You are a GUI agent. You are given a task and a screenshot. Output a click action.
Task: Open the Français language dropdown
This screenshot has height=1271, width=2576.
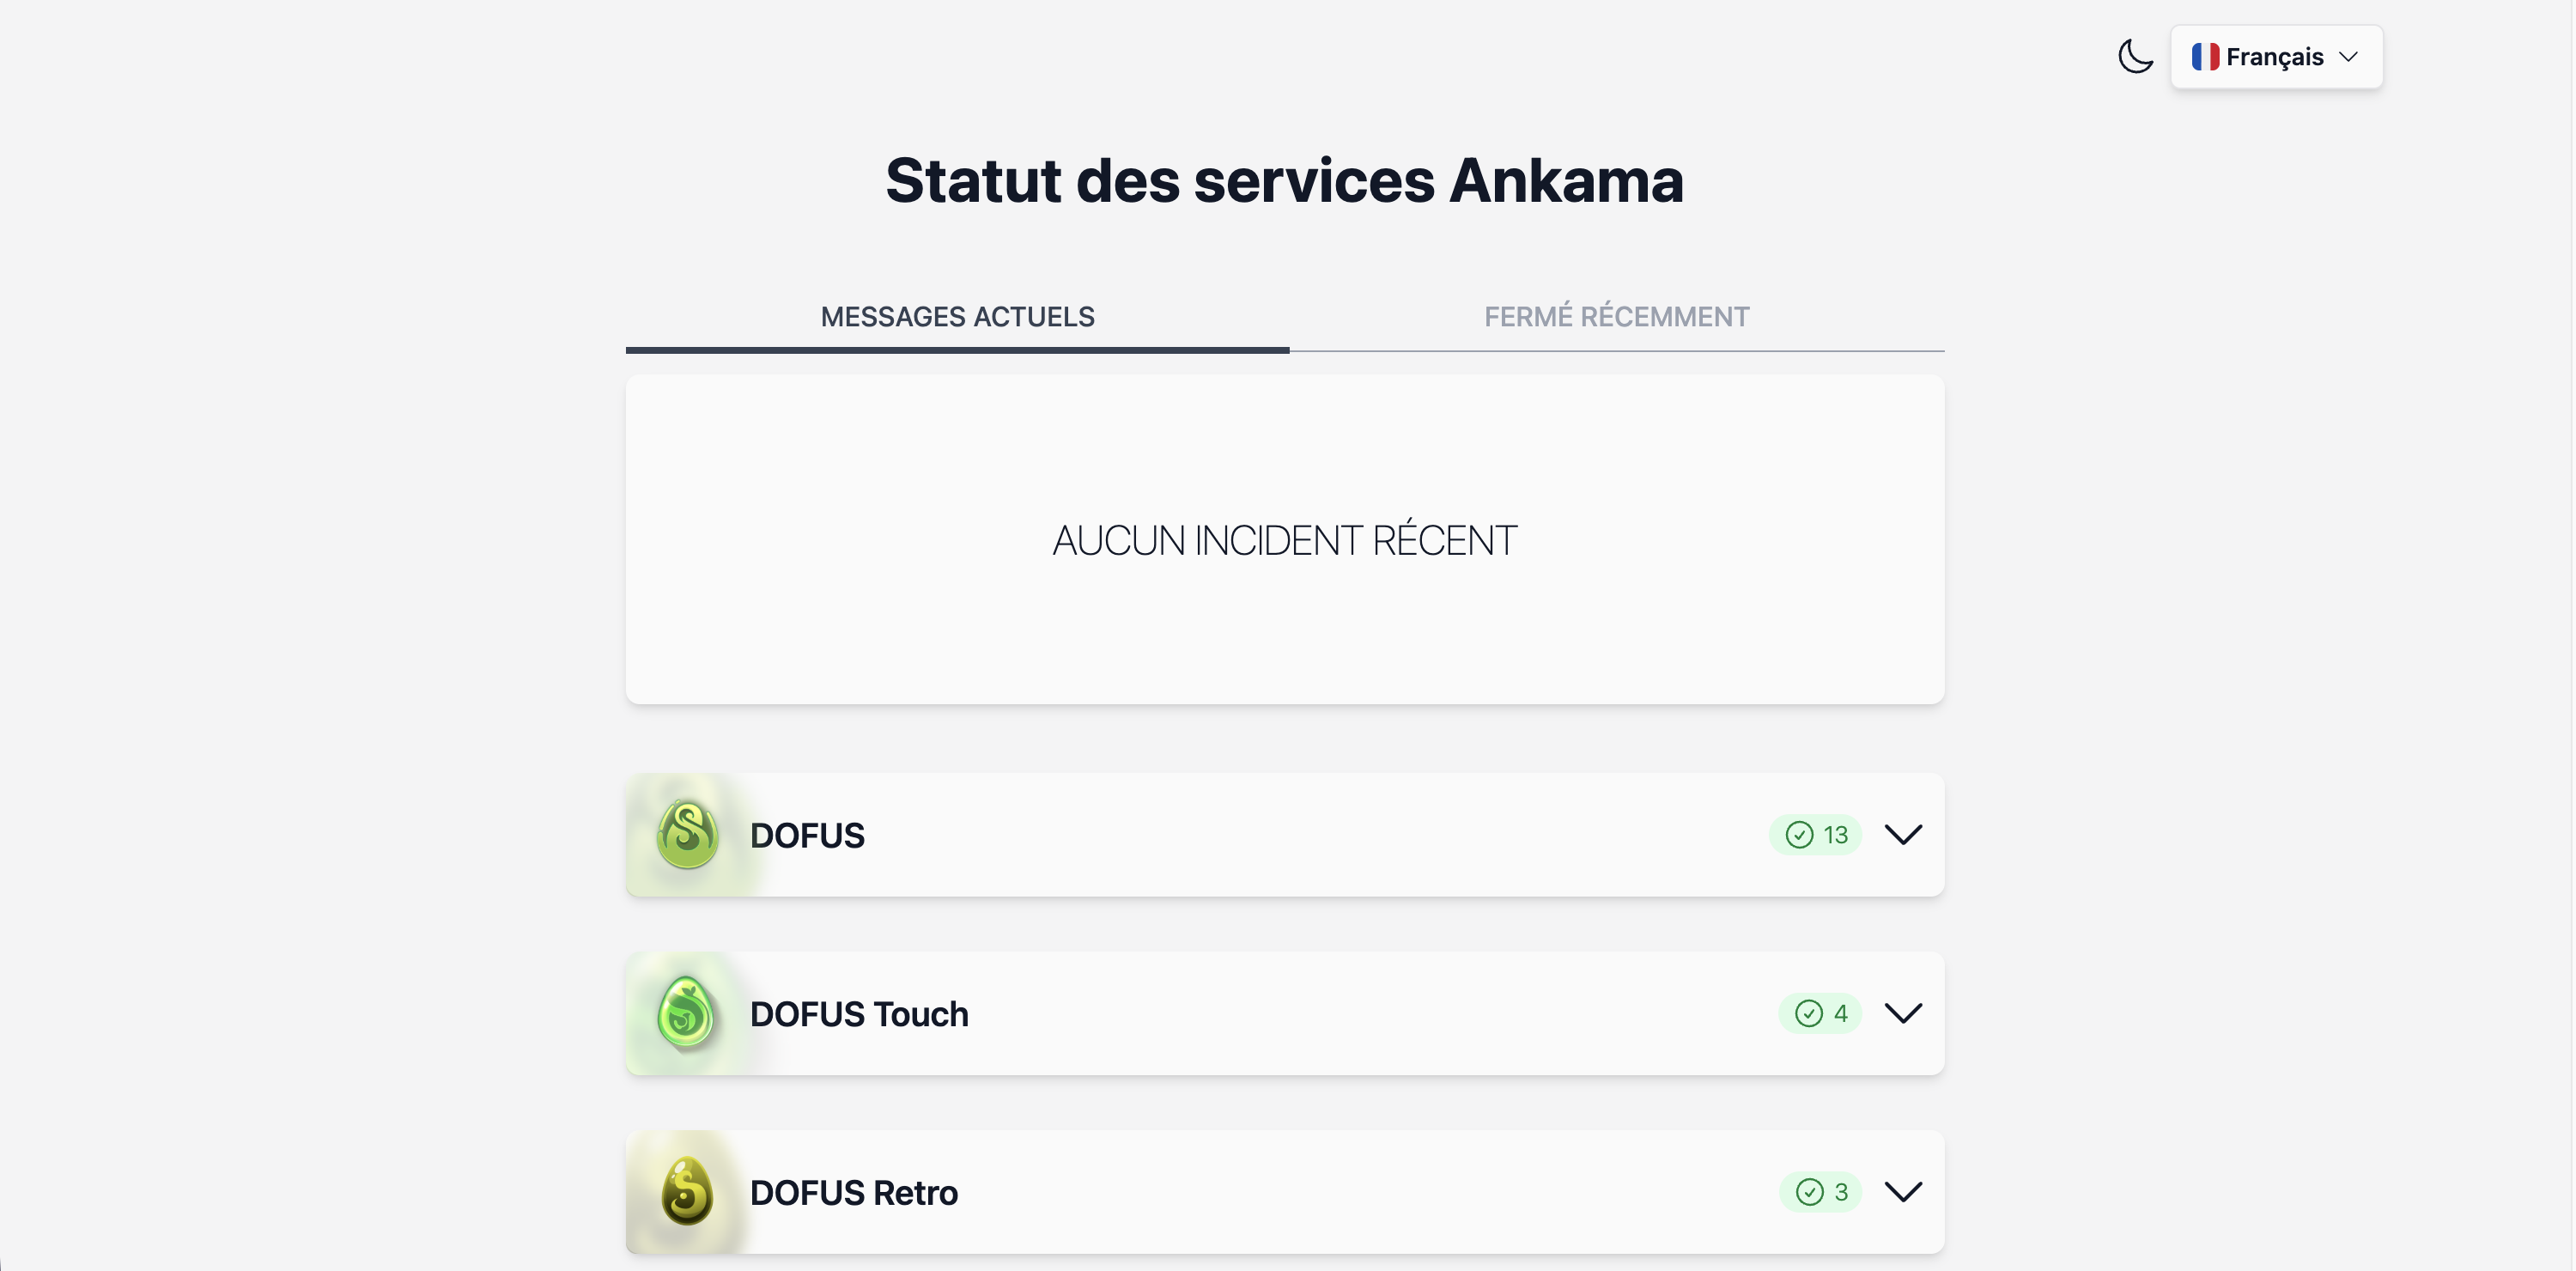tap(2276, 56)
